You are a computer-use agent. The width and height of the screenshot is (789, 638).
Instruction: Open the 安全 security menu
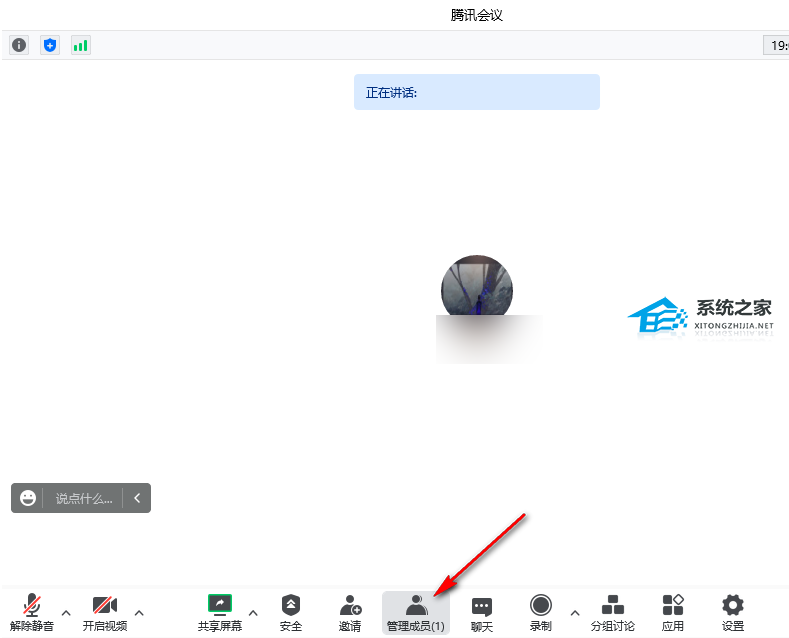click(291, 612)
